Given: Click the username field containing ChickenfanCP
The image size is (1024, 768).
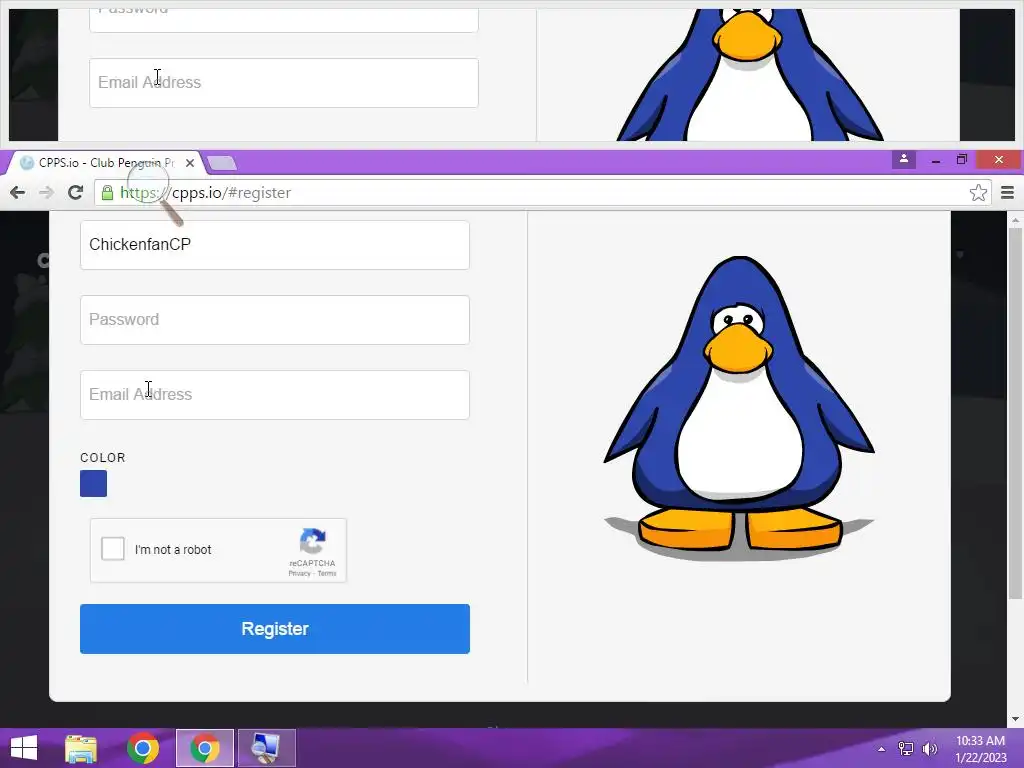Looking at the screenshot, I should pos(275,245).
